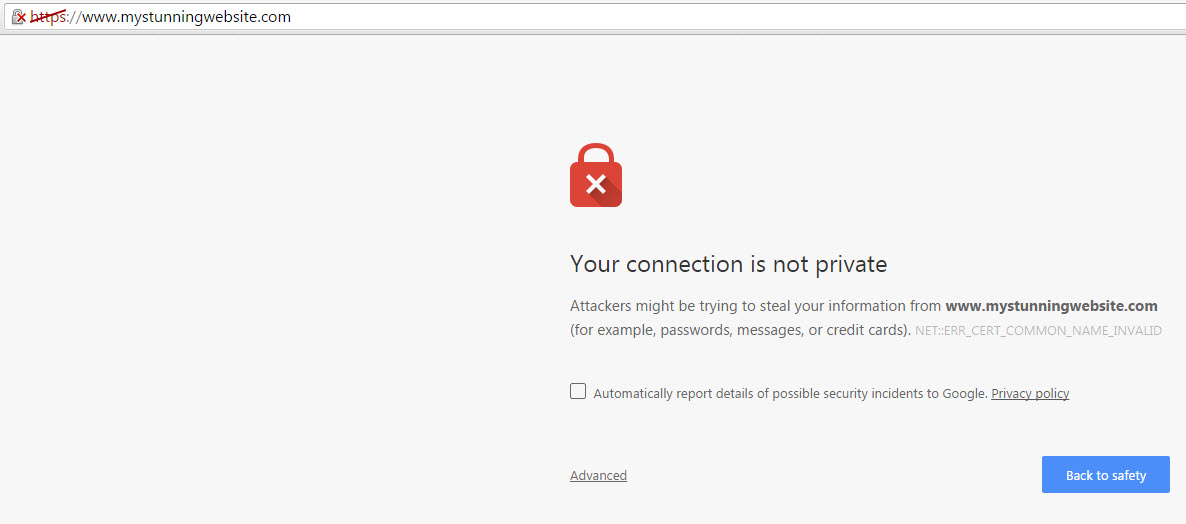Click 'Your connection is not private' heading
1186x524 pixels.
click(x=728, y=265)
